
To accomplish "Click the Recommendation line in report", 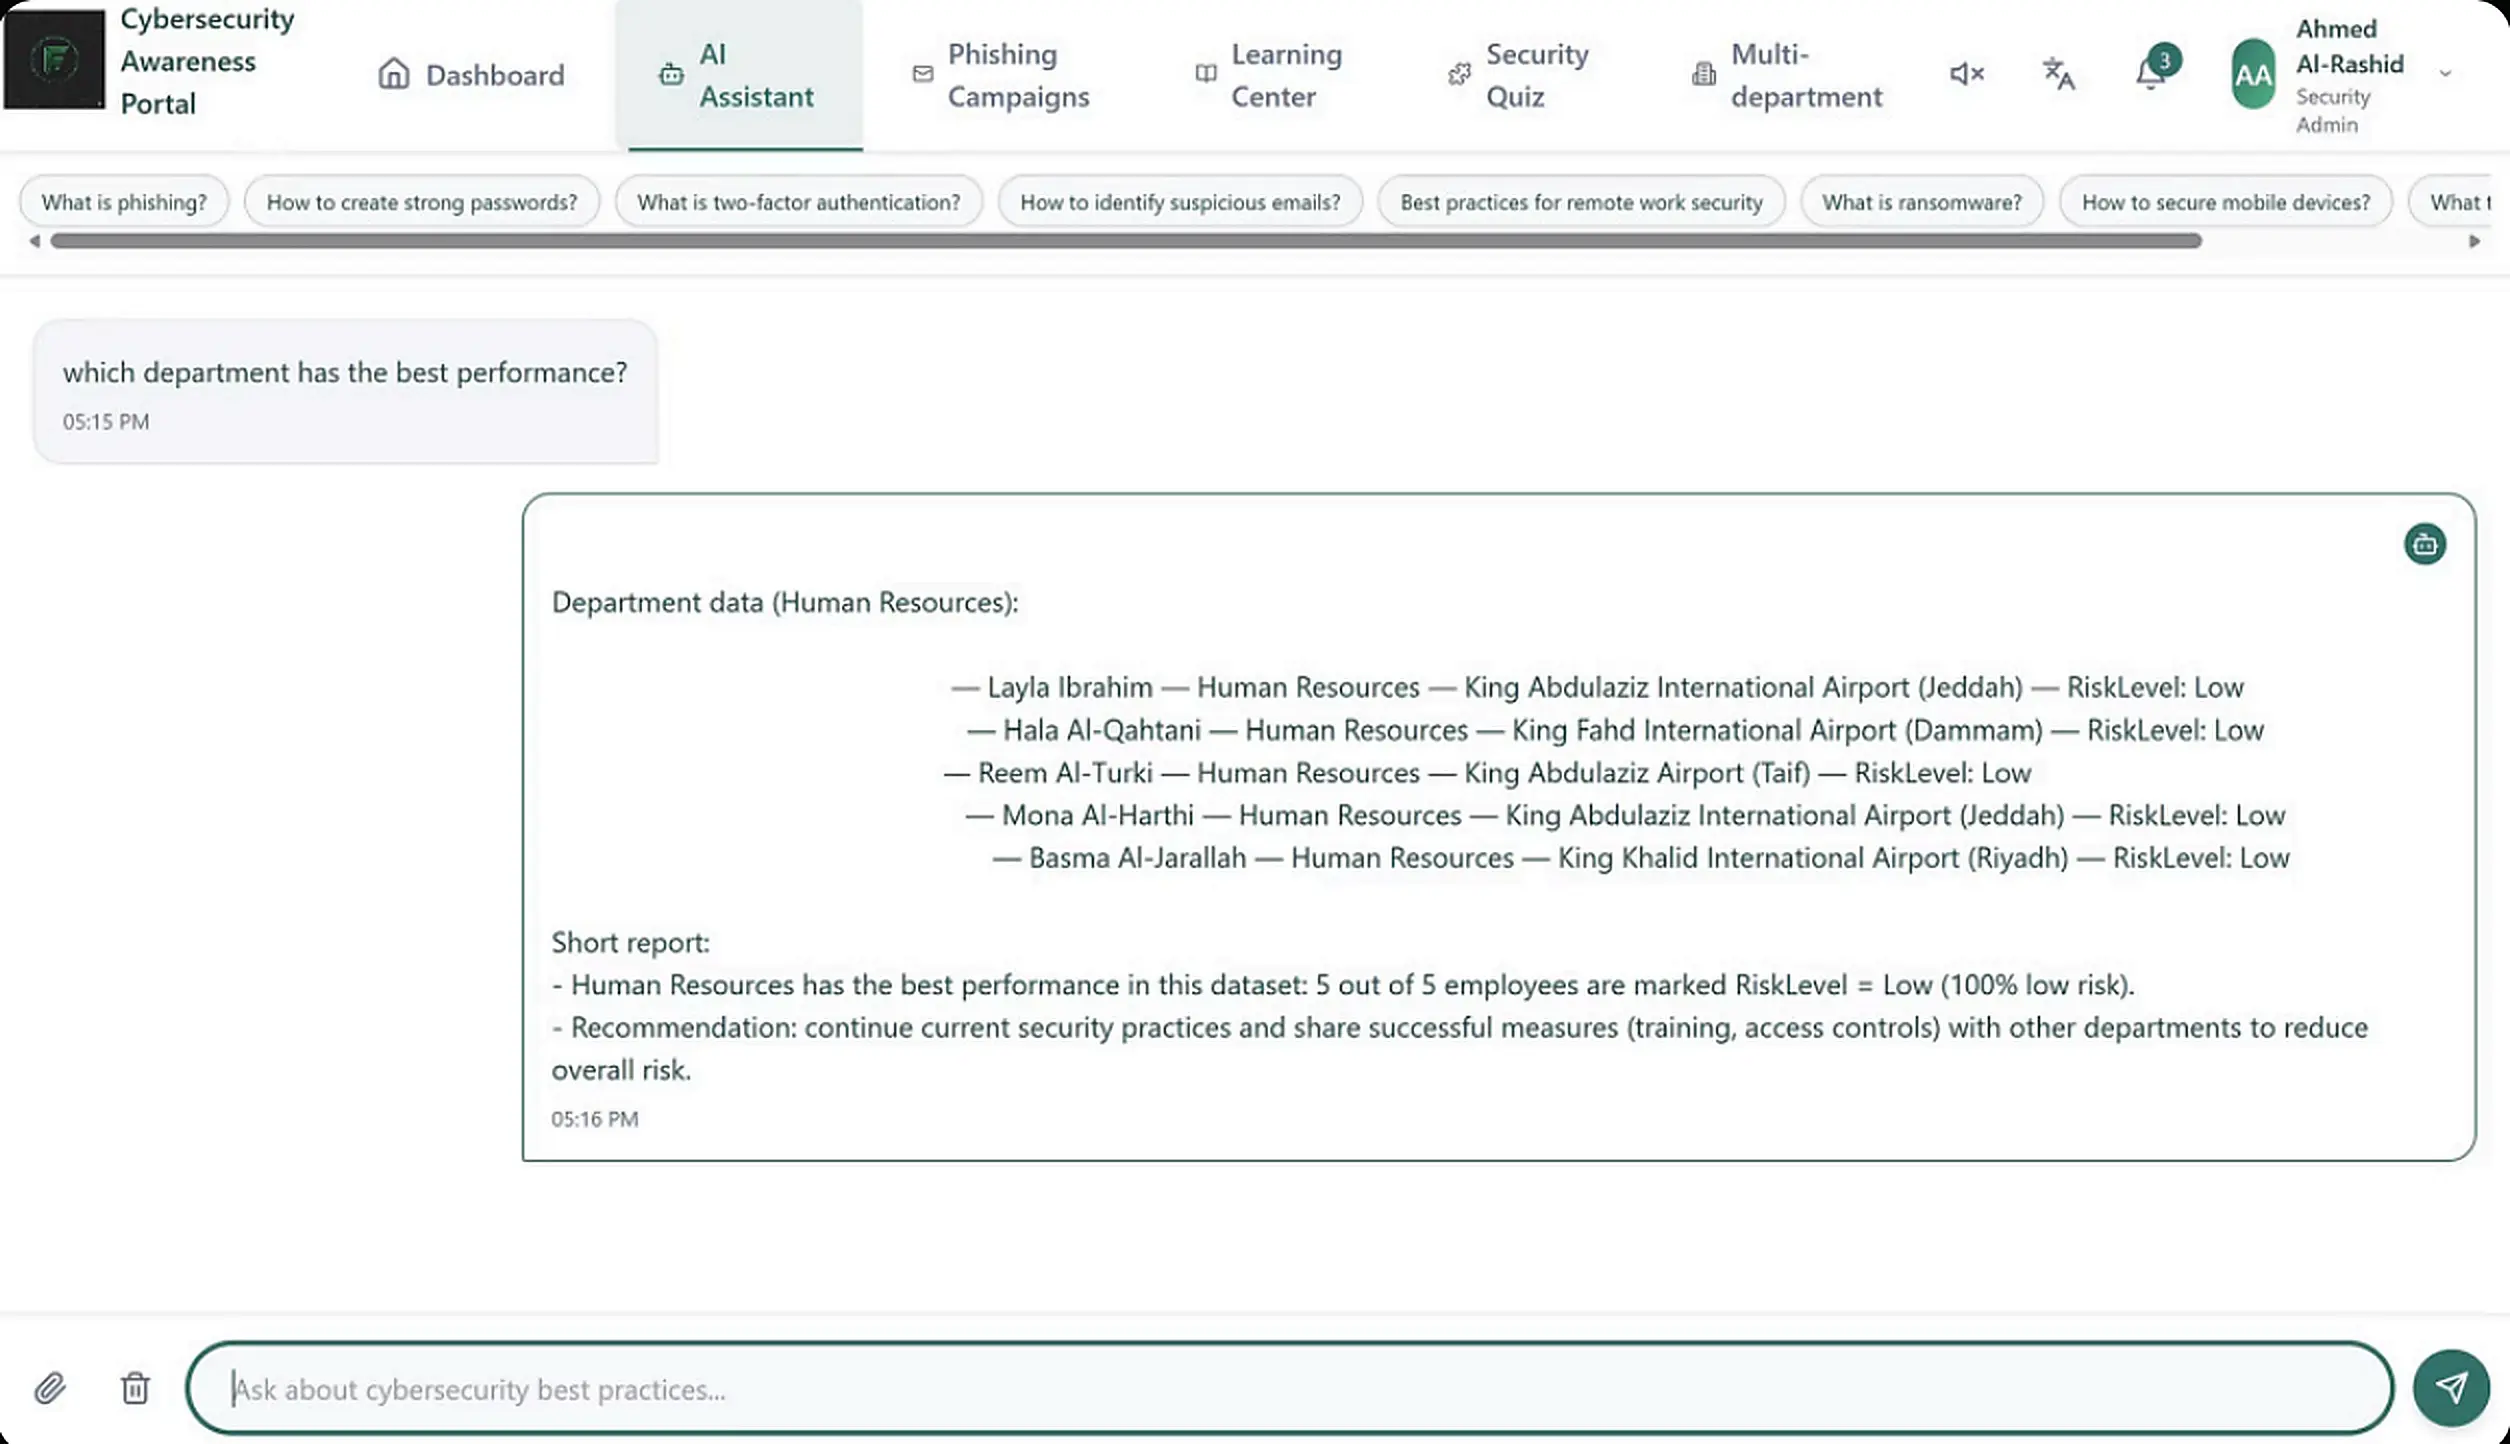I will click(1460, 1048).
